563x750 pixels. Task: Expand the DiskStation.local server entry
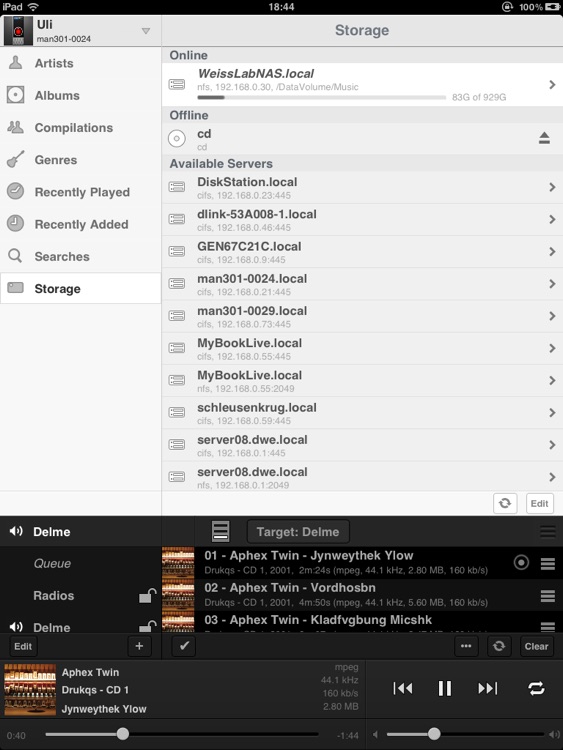362,188
